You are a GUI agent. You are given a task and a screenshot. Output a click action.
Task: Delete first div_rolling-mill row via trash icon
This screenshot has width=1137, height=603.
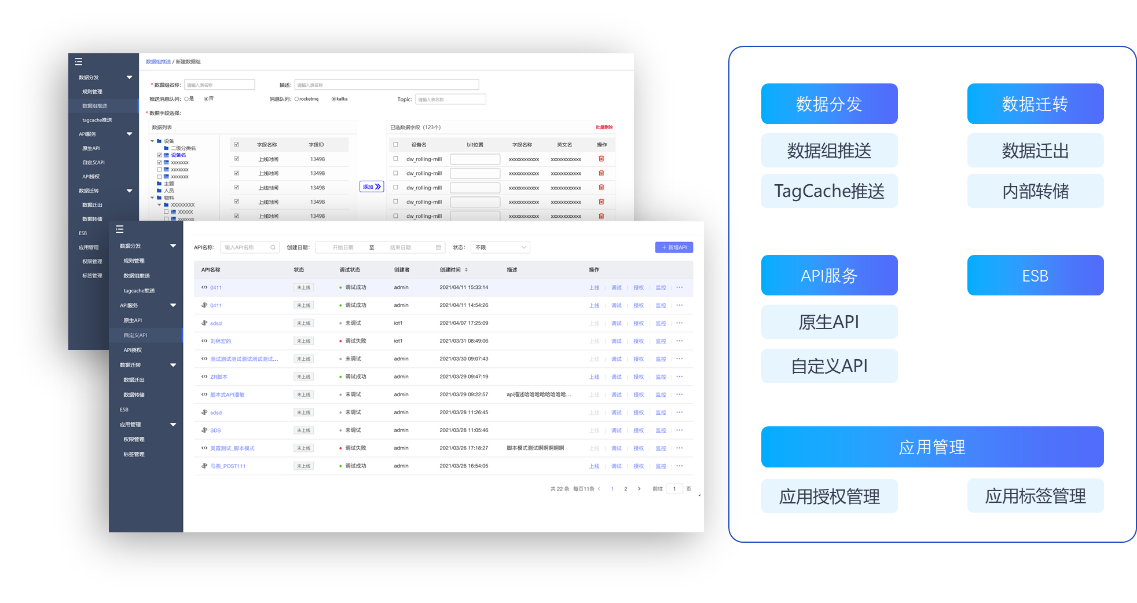(601, 159)
